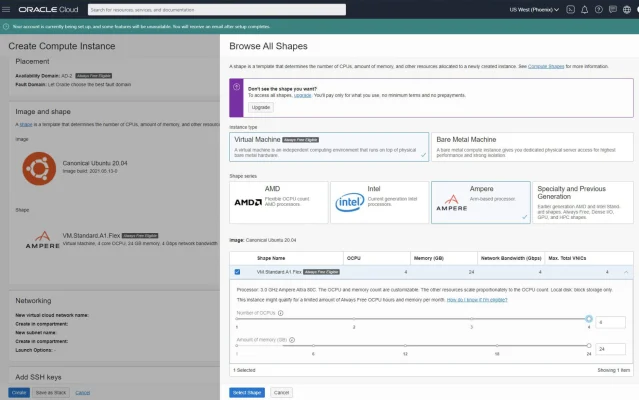Click Cancel in Browse All Shapes panel

(281, 393)
